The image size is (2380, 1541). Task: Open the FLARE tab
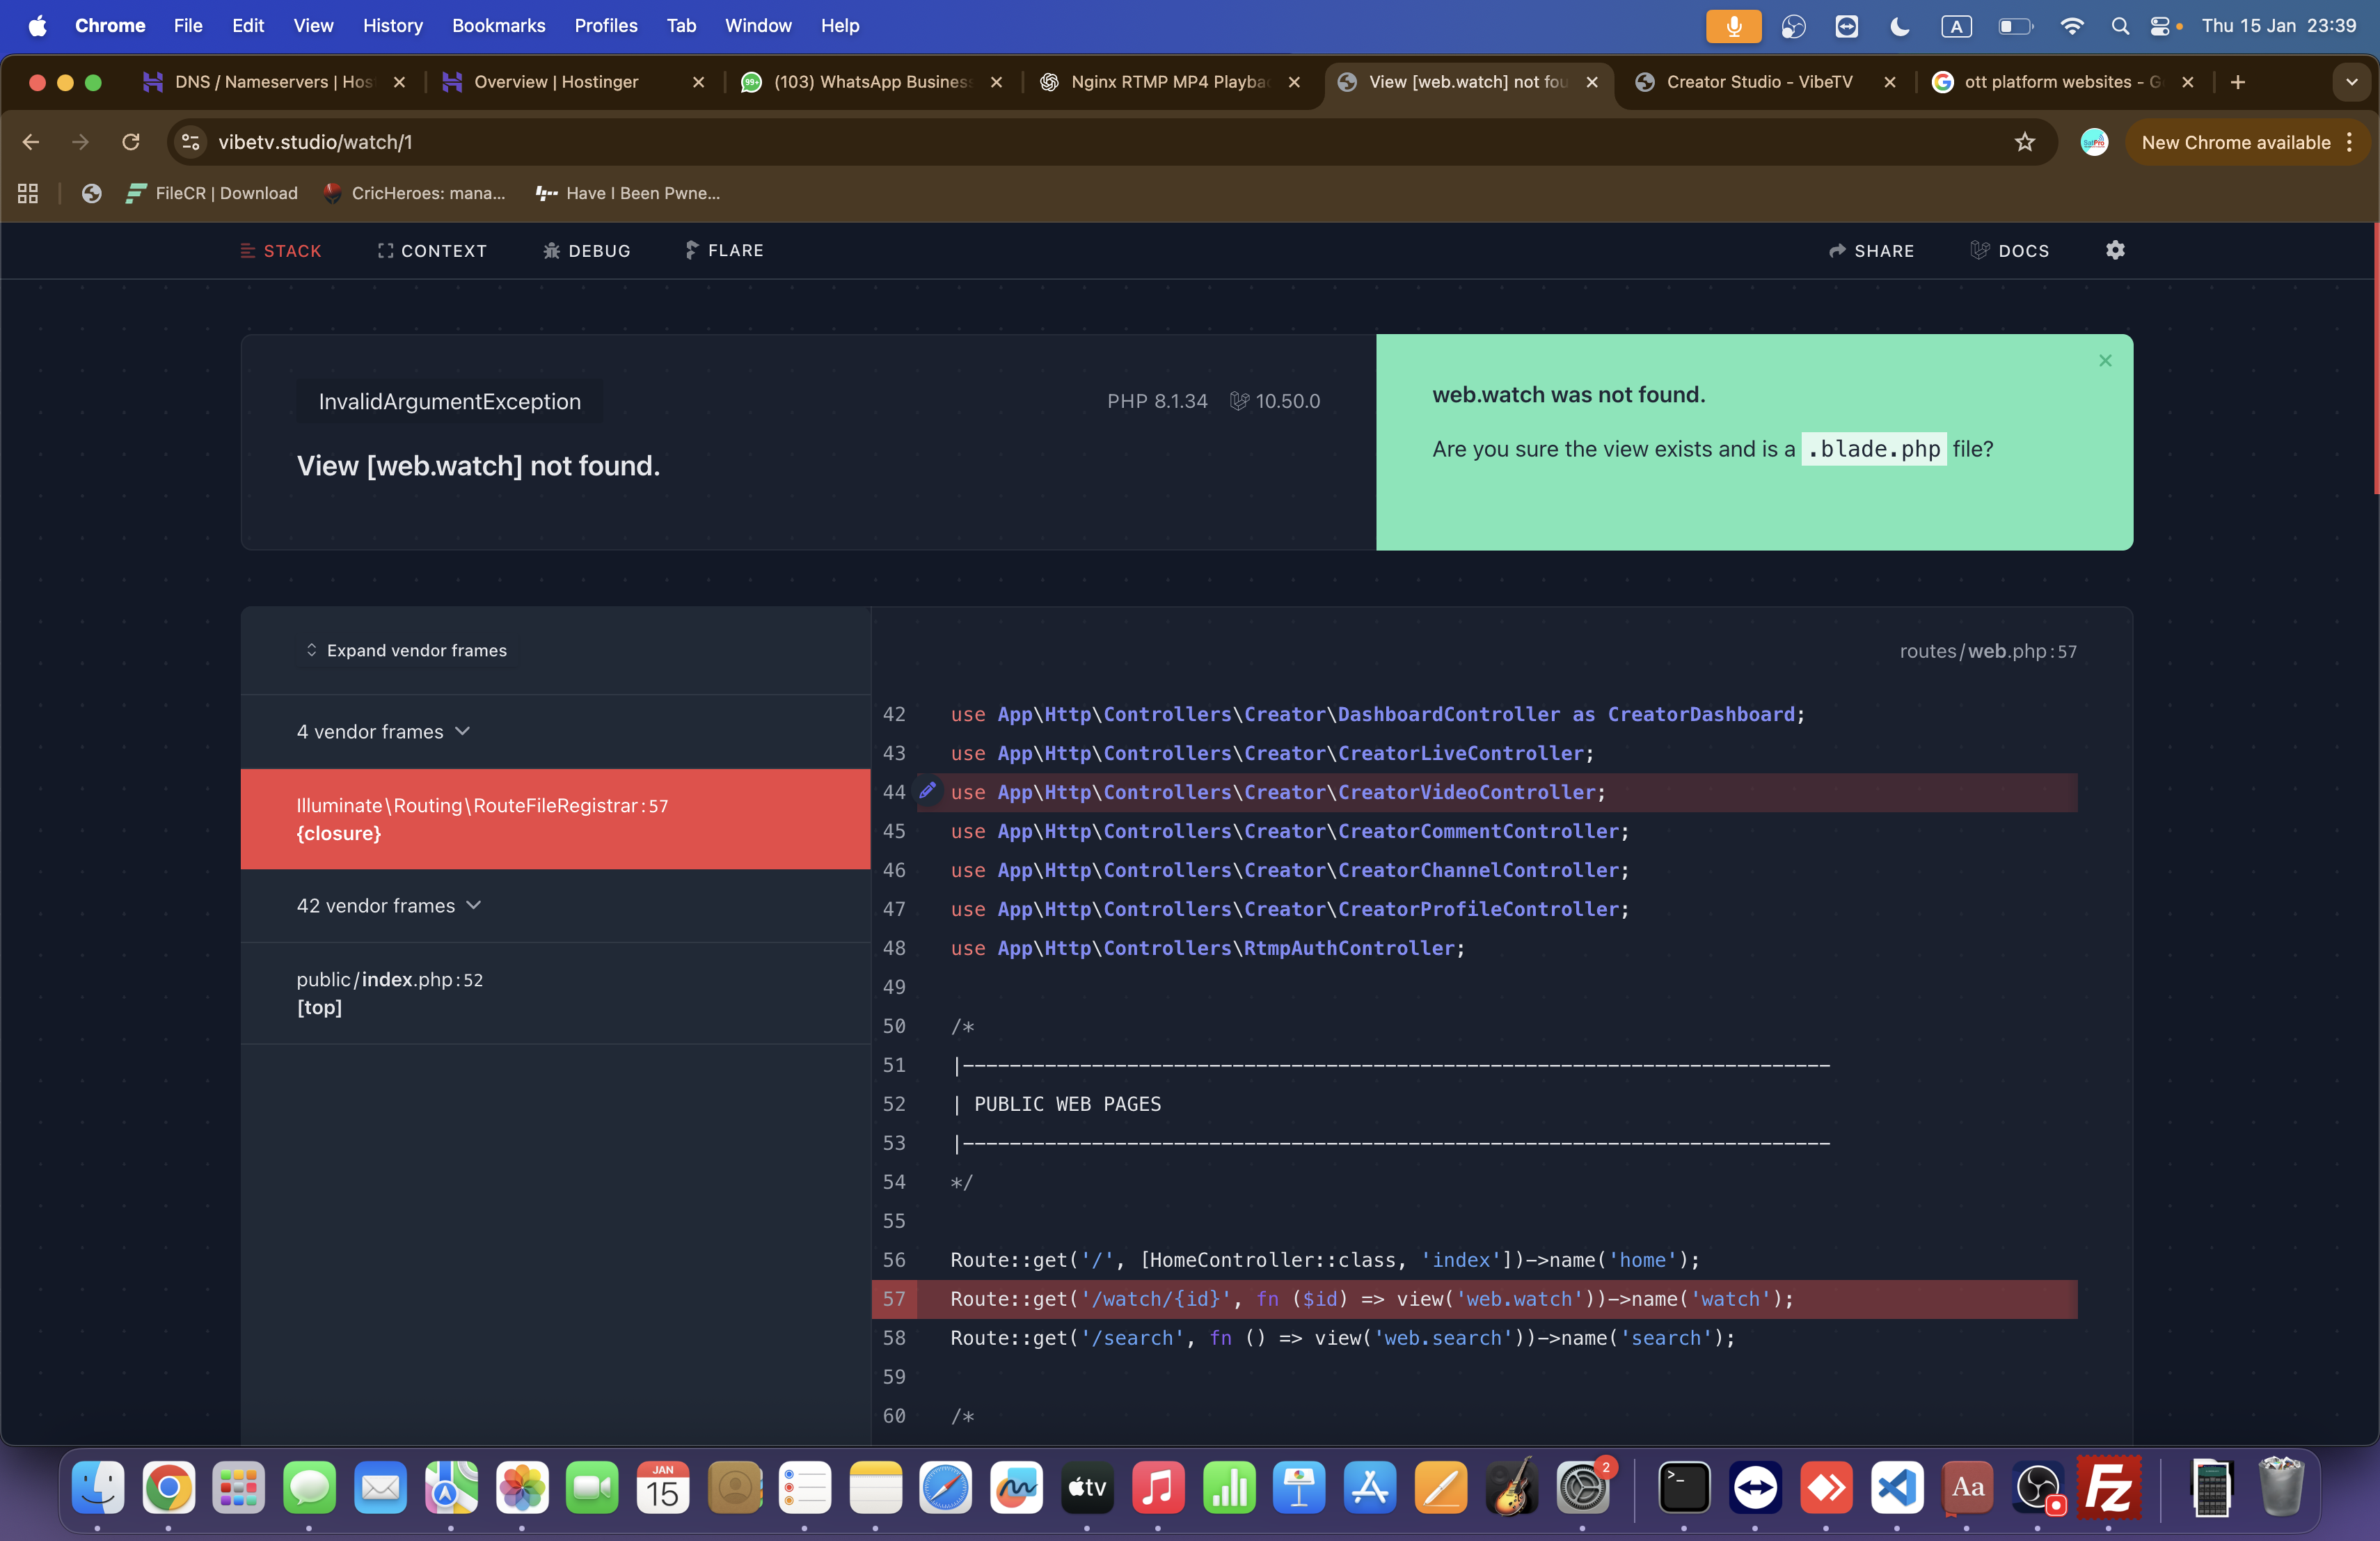724,251
